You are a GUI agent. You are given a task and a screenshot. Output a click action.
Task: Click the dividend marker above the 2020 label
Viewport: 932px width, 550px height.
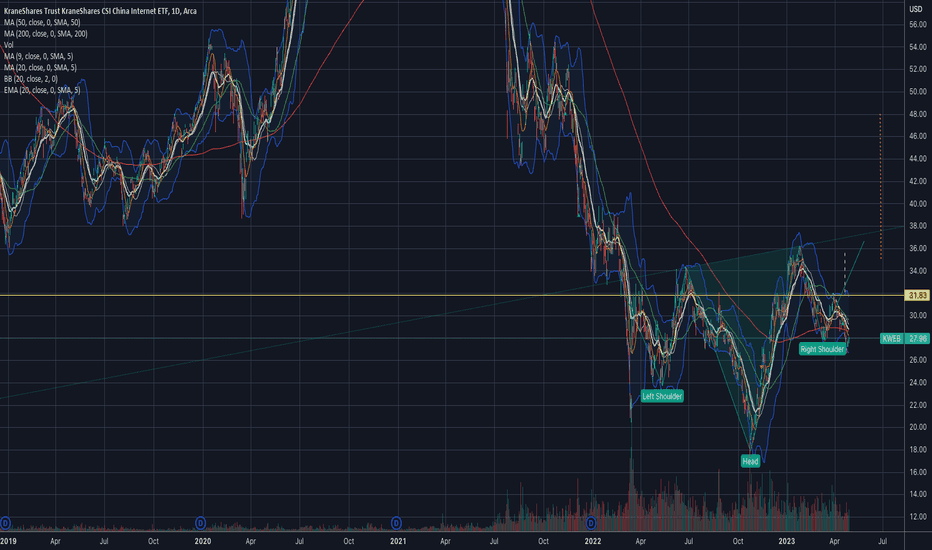201,523
